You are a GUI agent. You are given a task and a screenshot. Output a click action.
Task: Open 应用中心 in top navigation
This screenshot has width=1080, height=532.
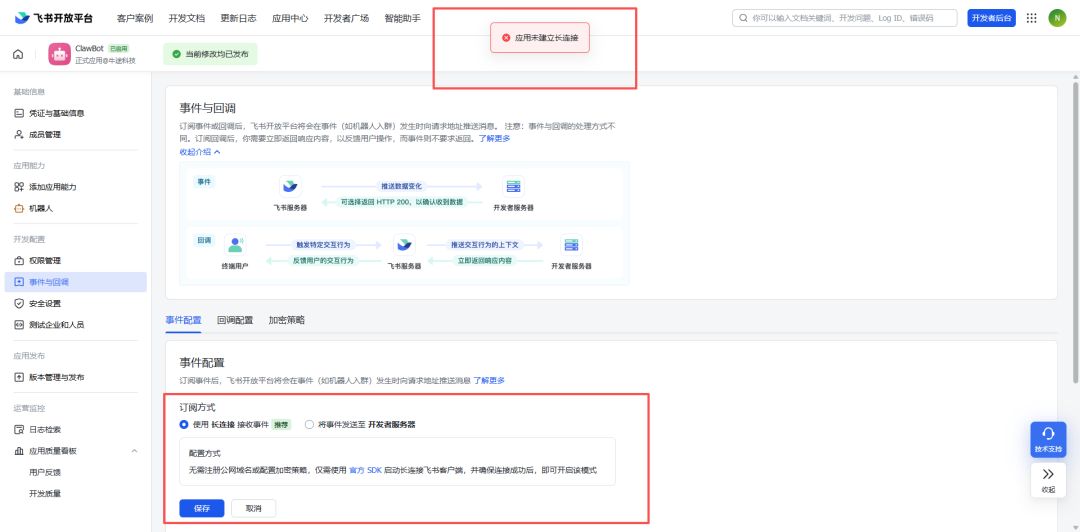[x=290, y=18]
